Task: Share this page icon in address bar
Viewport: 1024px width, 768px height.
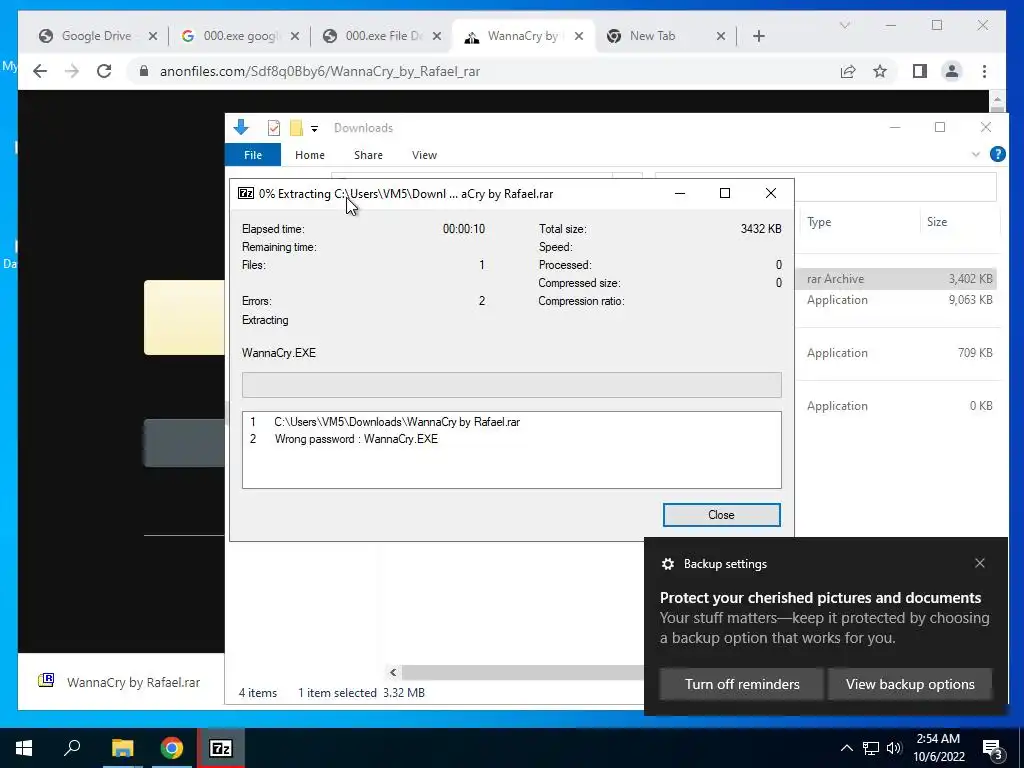Action: pyautogui.click(x=848, y=71)
